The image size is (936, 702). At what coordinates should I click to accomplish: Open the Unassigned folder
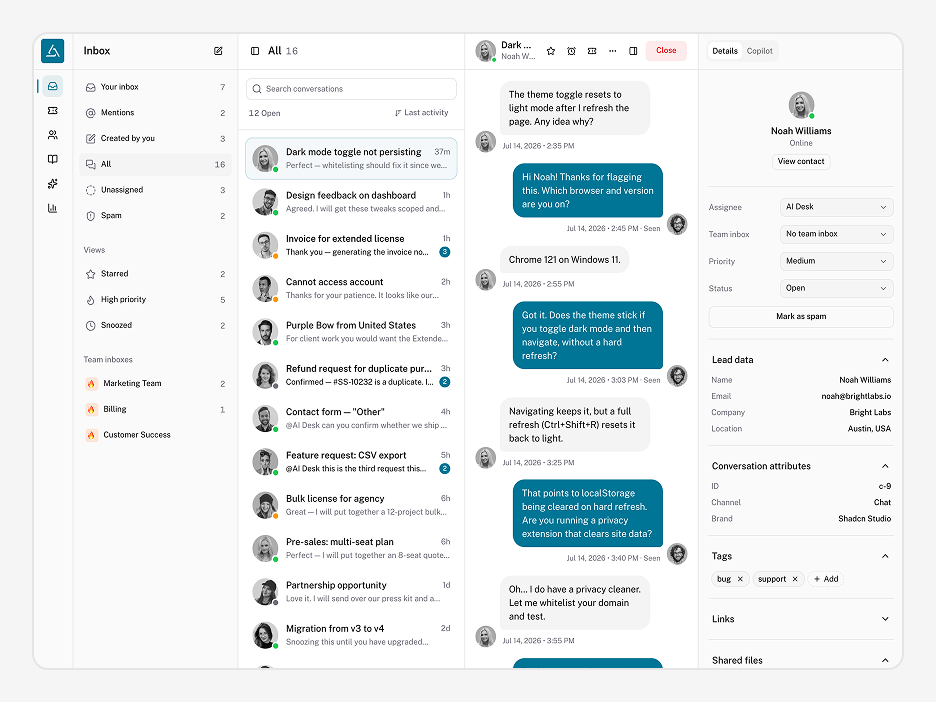point(155,190)
